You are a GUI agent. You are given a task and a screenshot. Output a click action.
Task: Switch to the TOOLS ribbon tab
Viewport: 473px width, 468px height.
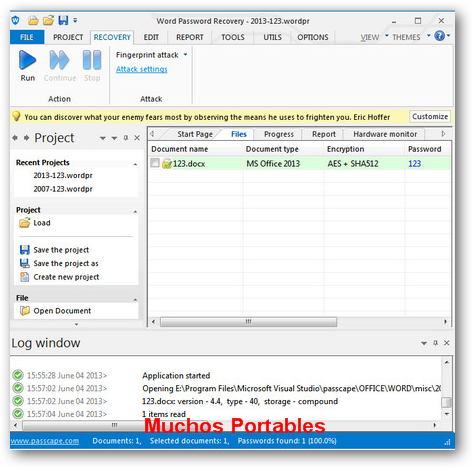pyautogui.click(x=233, y=37)
